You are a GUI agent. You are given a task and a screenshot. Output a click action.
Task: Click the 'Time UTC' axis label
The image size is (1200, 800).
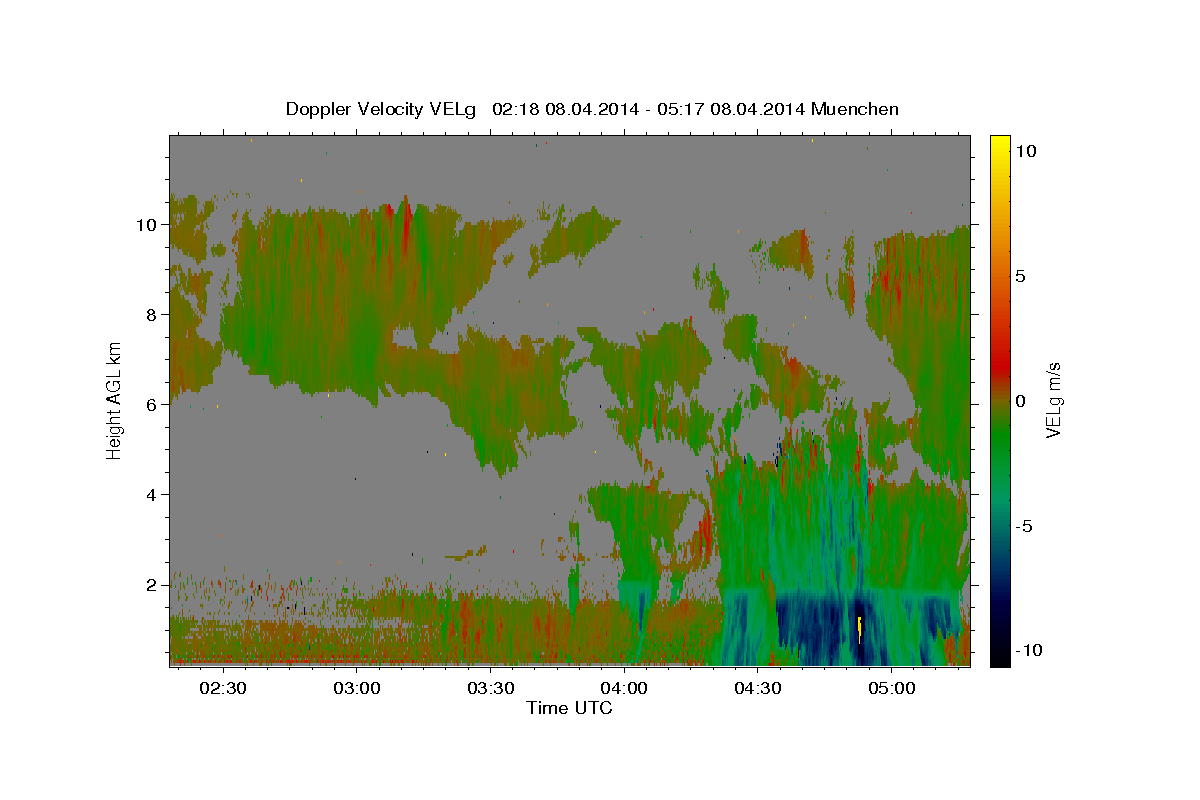(569, 708)
